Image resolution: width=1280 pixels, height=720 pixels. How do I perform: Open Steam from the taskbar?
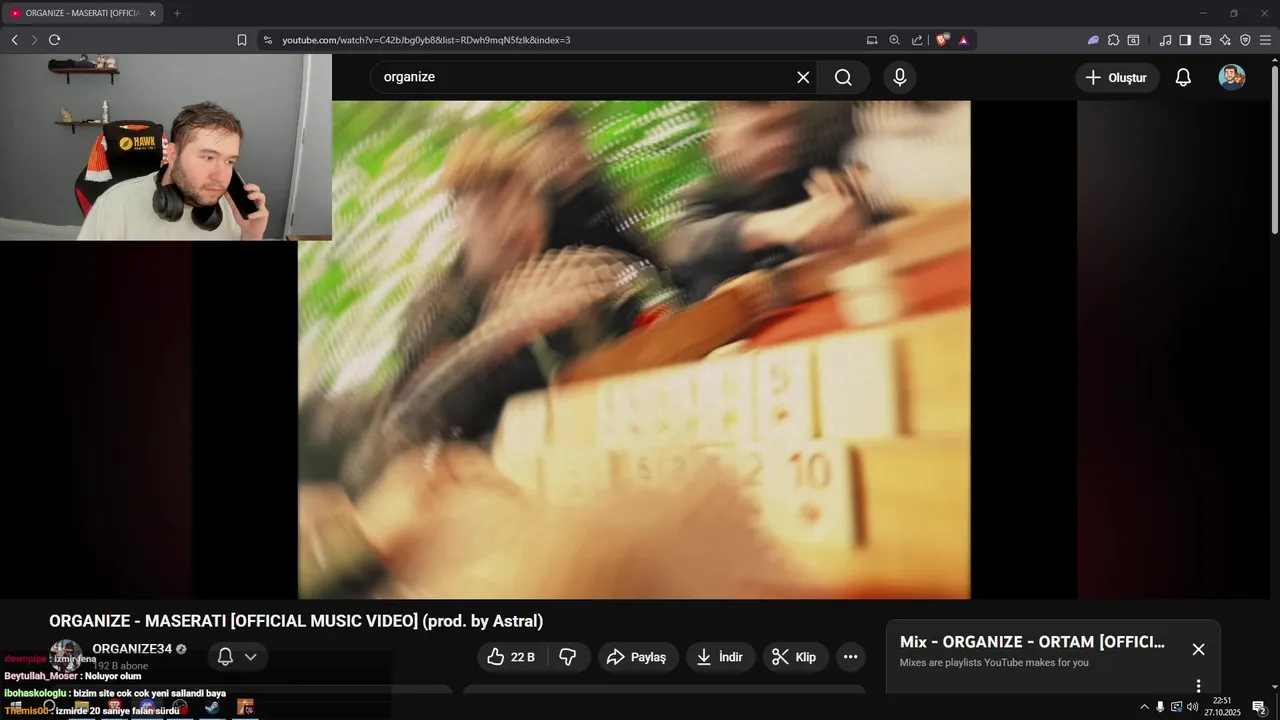click(212, 707)
